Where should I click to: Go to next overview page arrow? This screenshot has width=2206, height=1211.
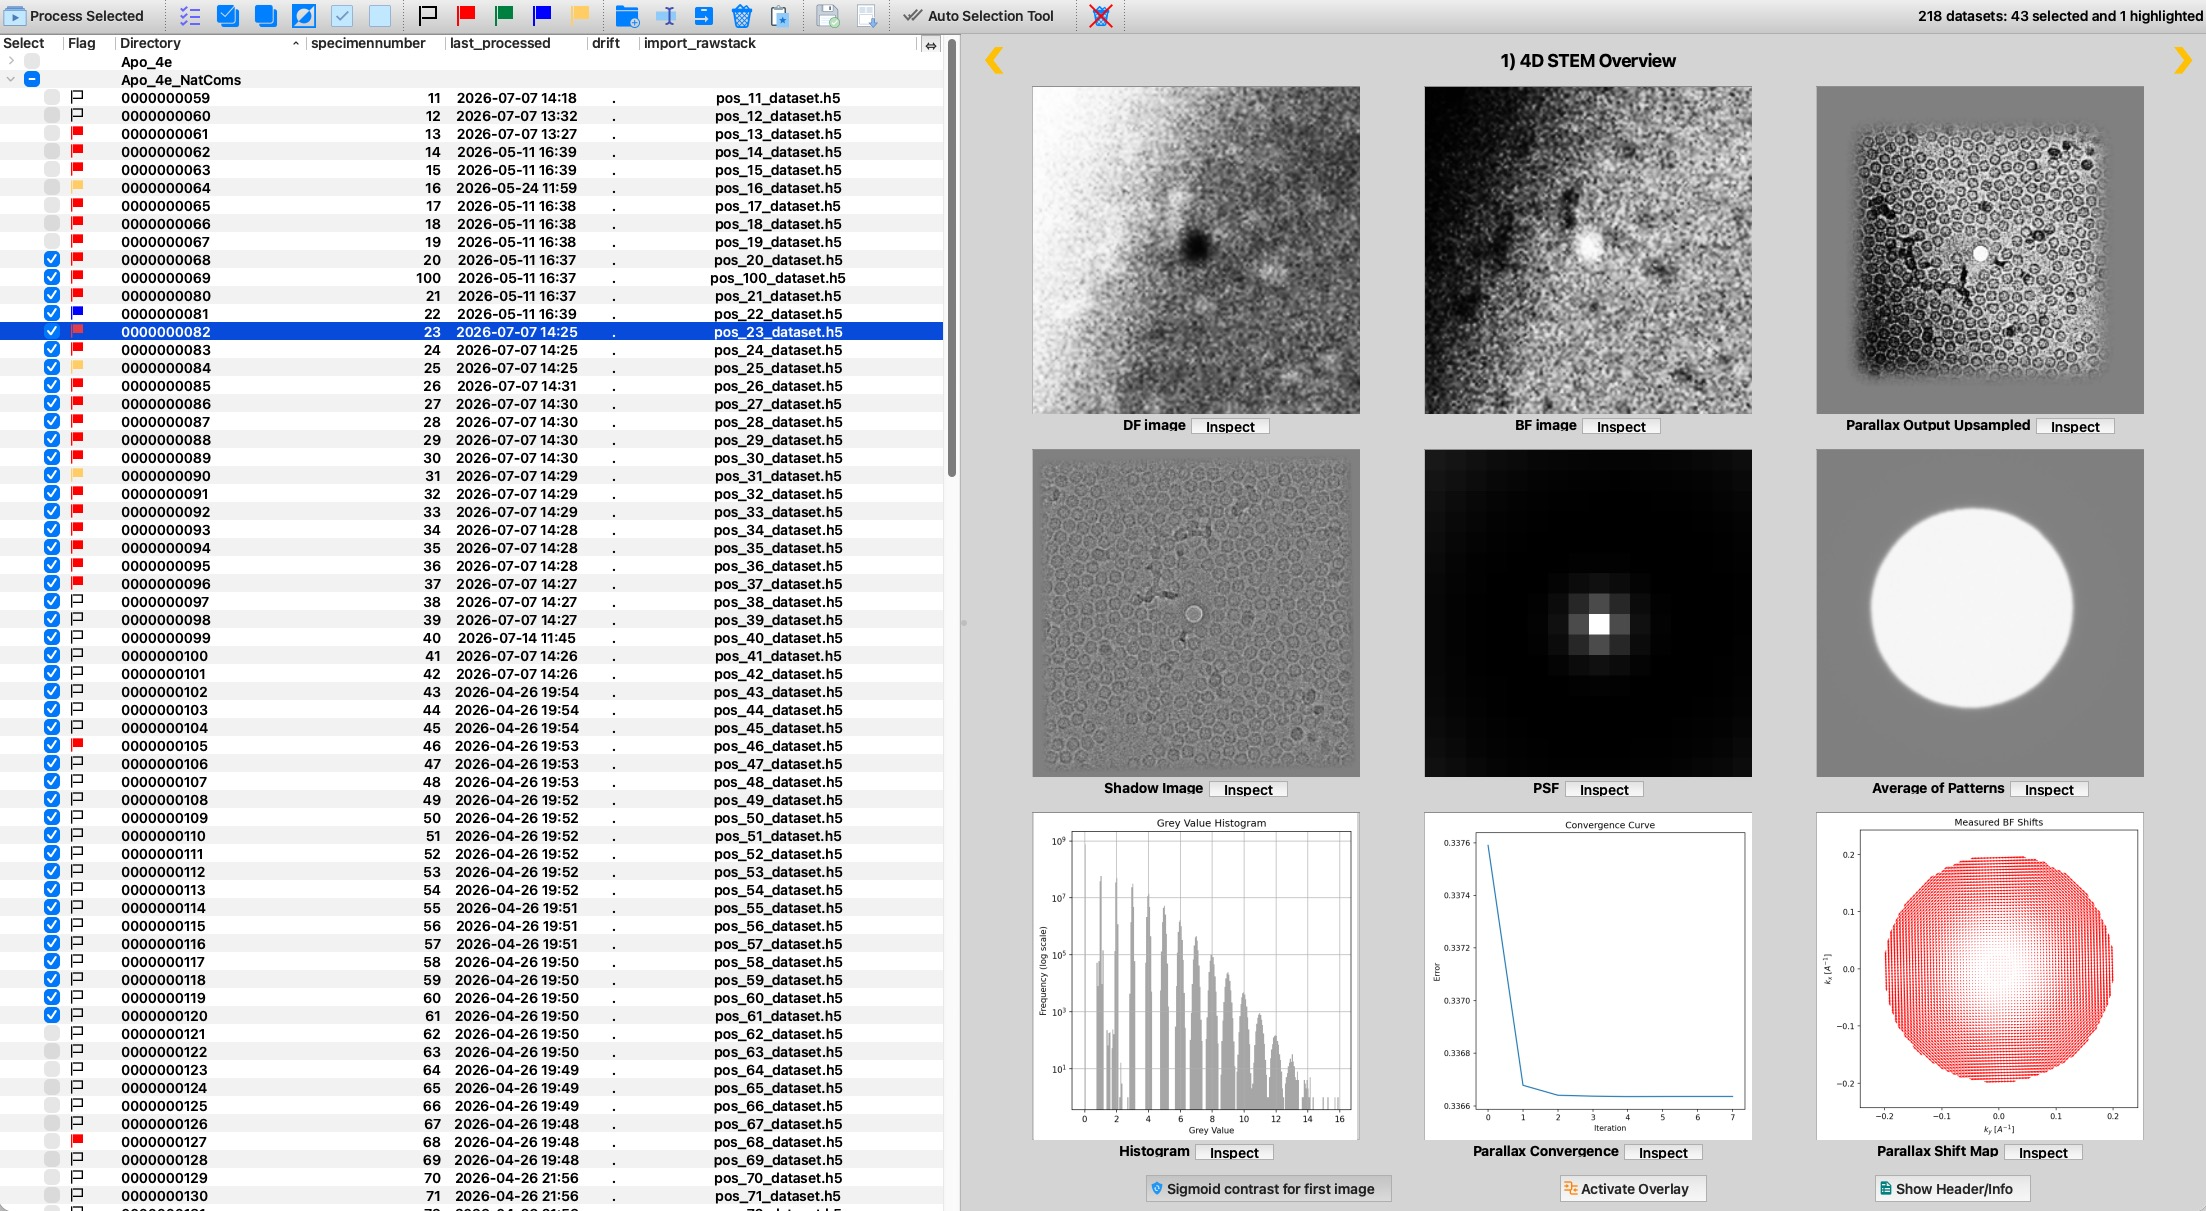[2182, 60]
